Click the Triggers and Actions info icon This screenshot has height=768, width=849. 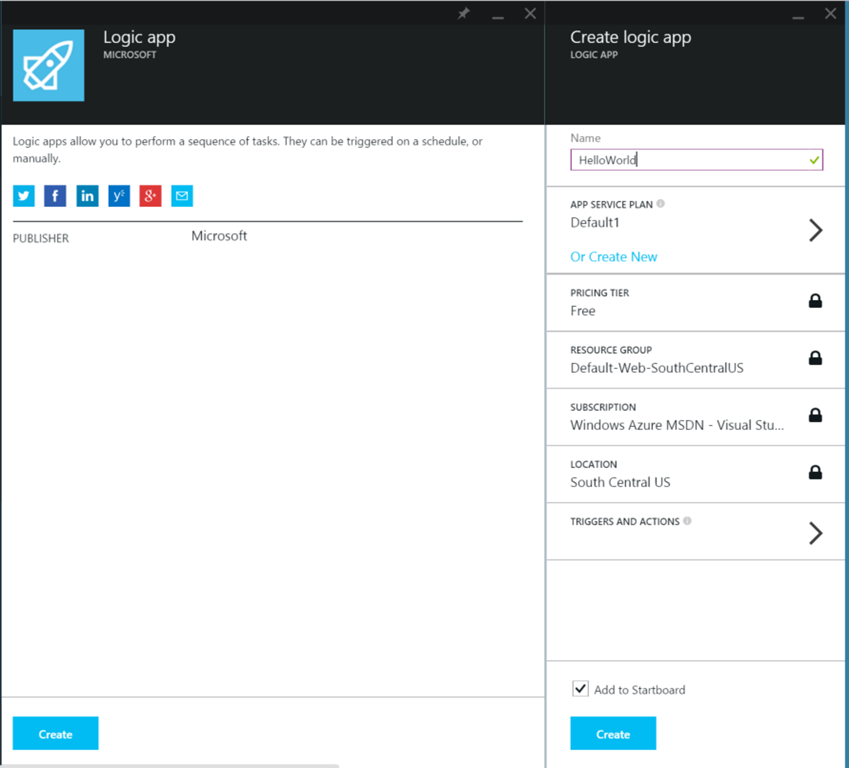687,520
